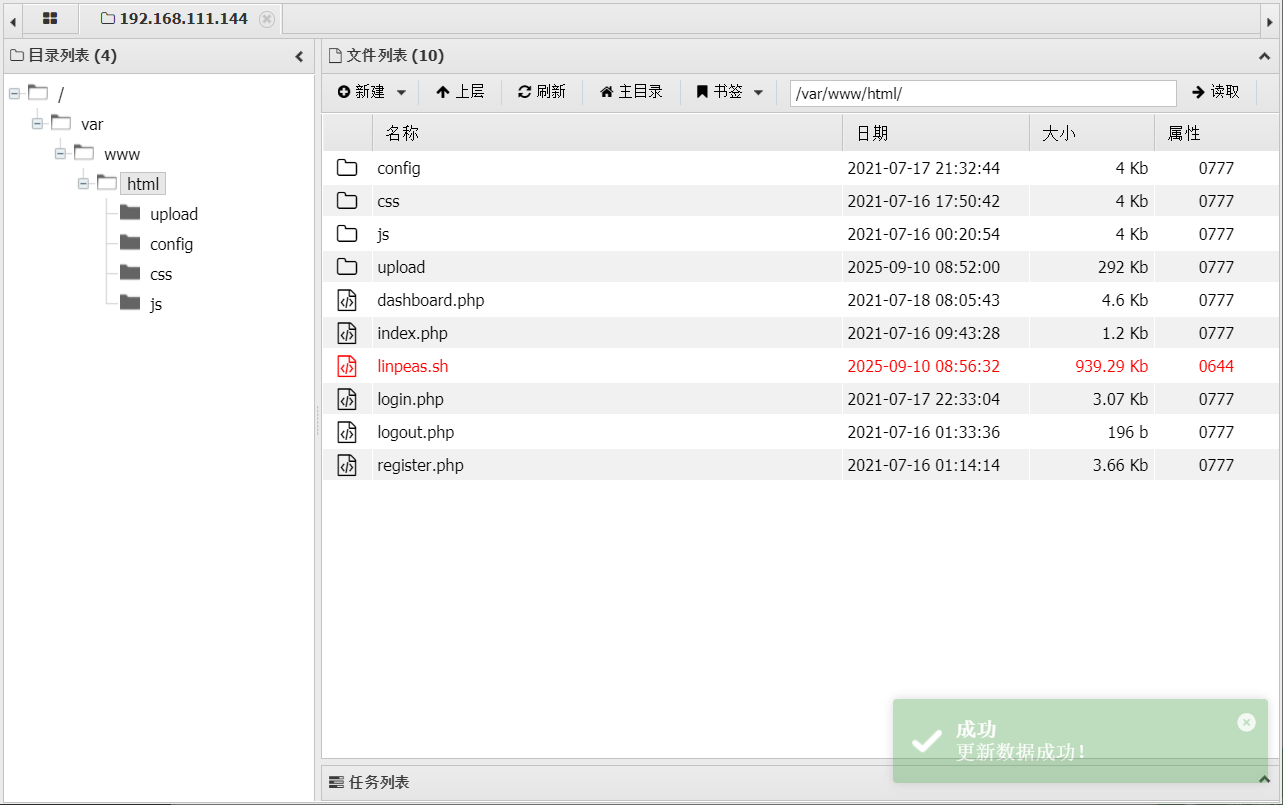Image resolution: width=1283 pixels, height=805 pixels.
Task: Collapse the directory list panel
Action: 299,57
